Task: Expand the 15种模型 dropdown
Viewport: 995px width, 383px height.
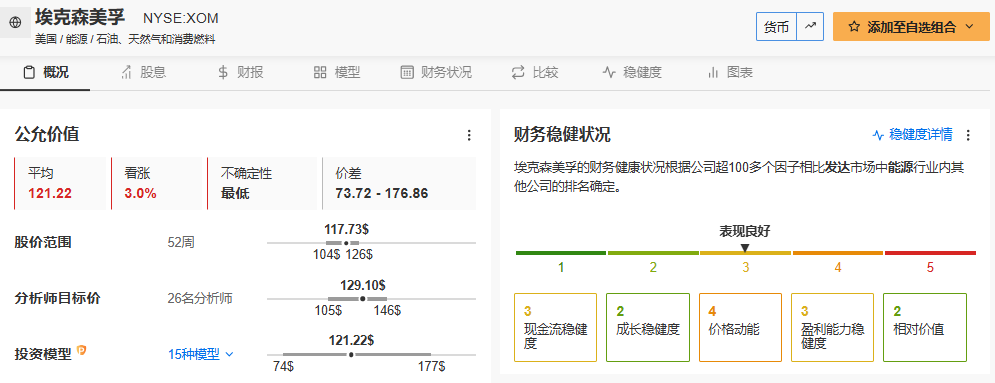Action: pyautogui.click(x=201, y=354)
